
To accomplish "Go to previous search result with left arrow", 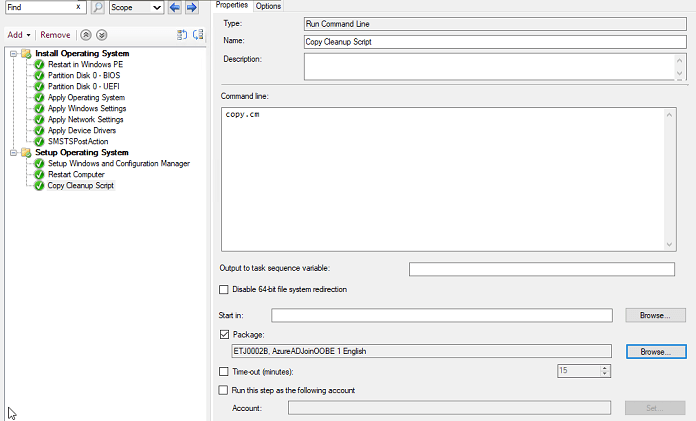I will [x=175, y=7].
